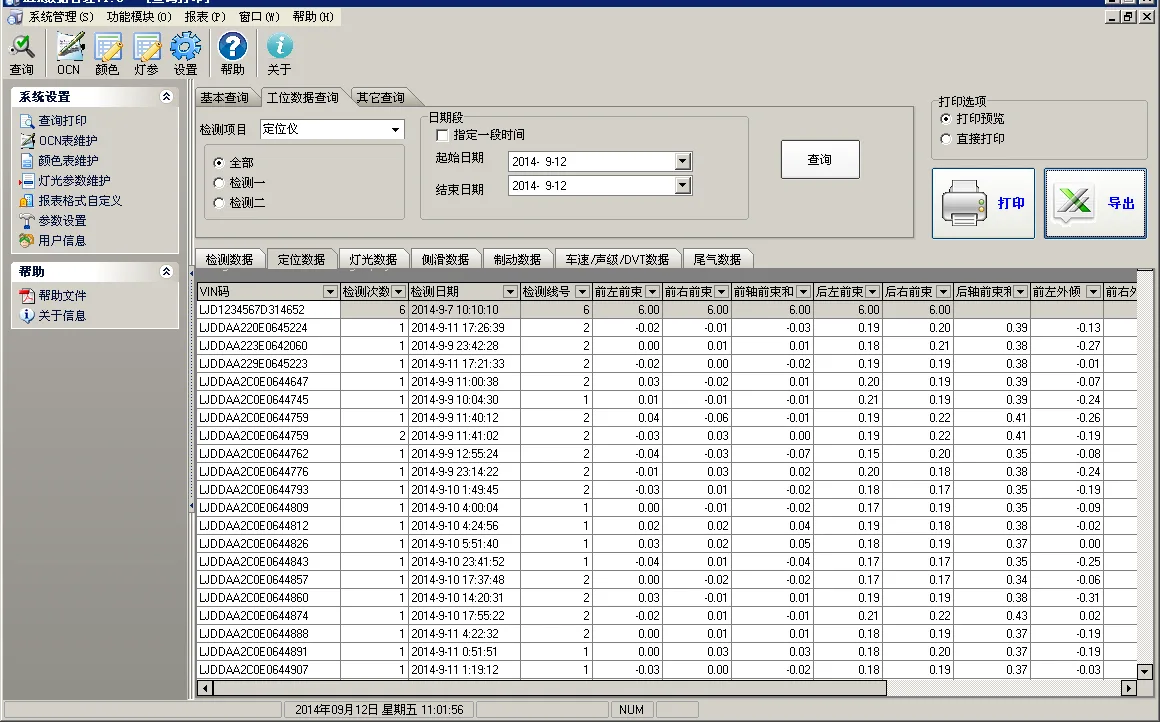Screen dimensions: 1160x722
Task: Click the 颜色 toolbar icon
Action: pyautogui.click(x=107, y=54)
